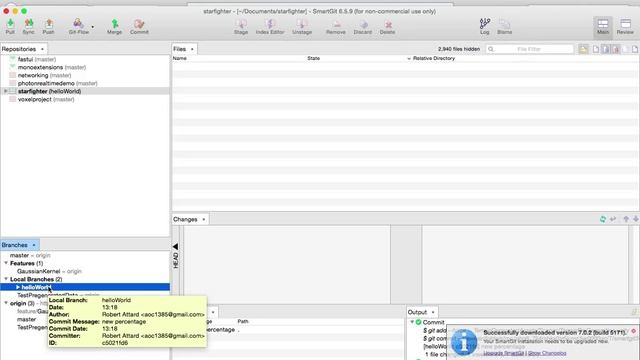
Task: Open the Repositories panel dropdown menu
Action: coord(42,49)
